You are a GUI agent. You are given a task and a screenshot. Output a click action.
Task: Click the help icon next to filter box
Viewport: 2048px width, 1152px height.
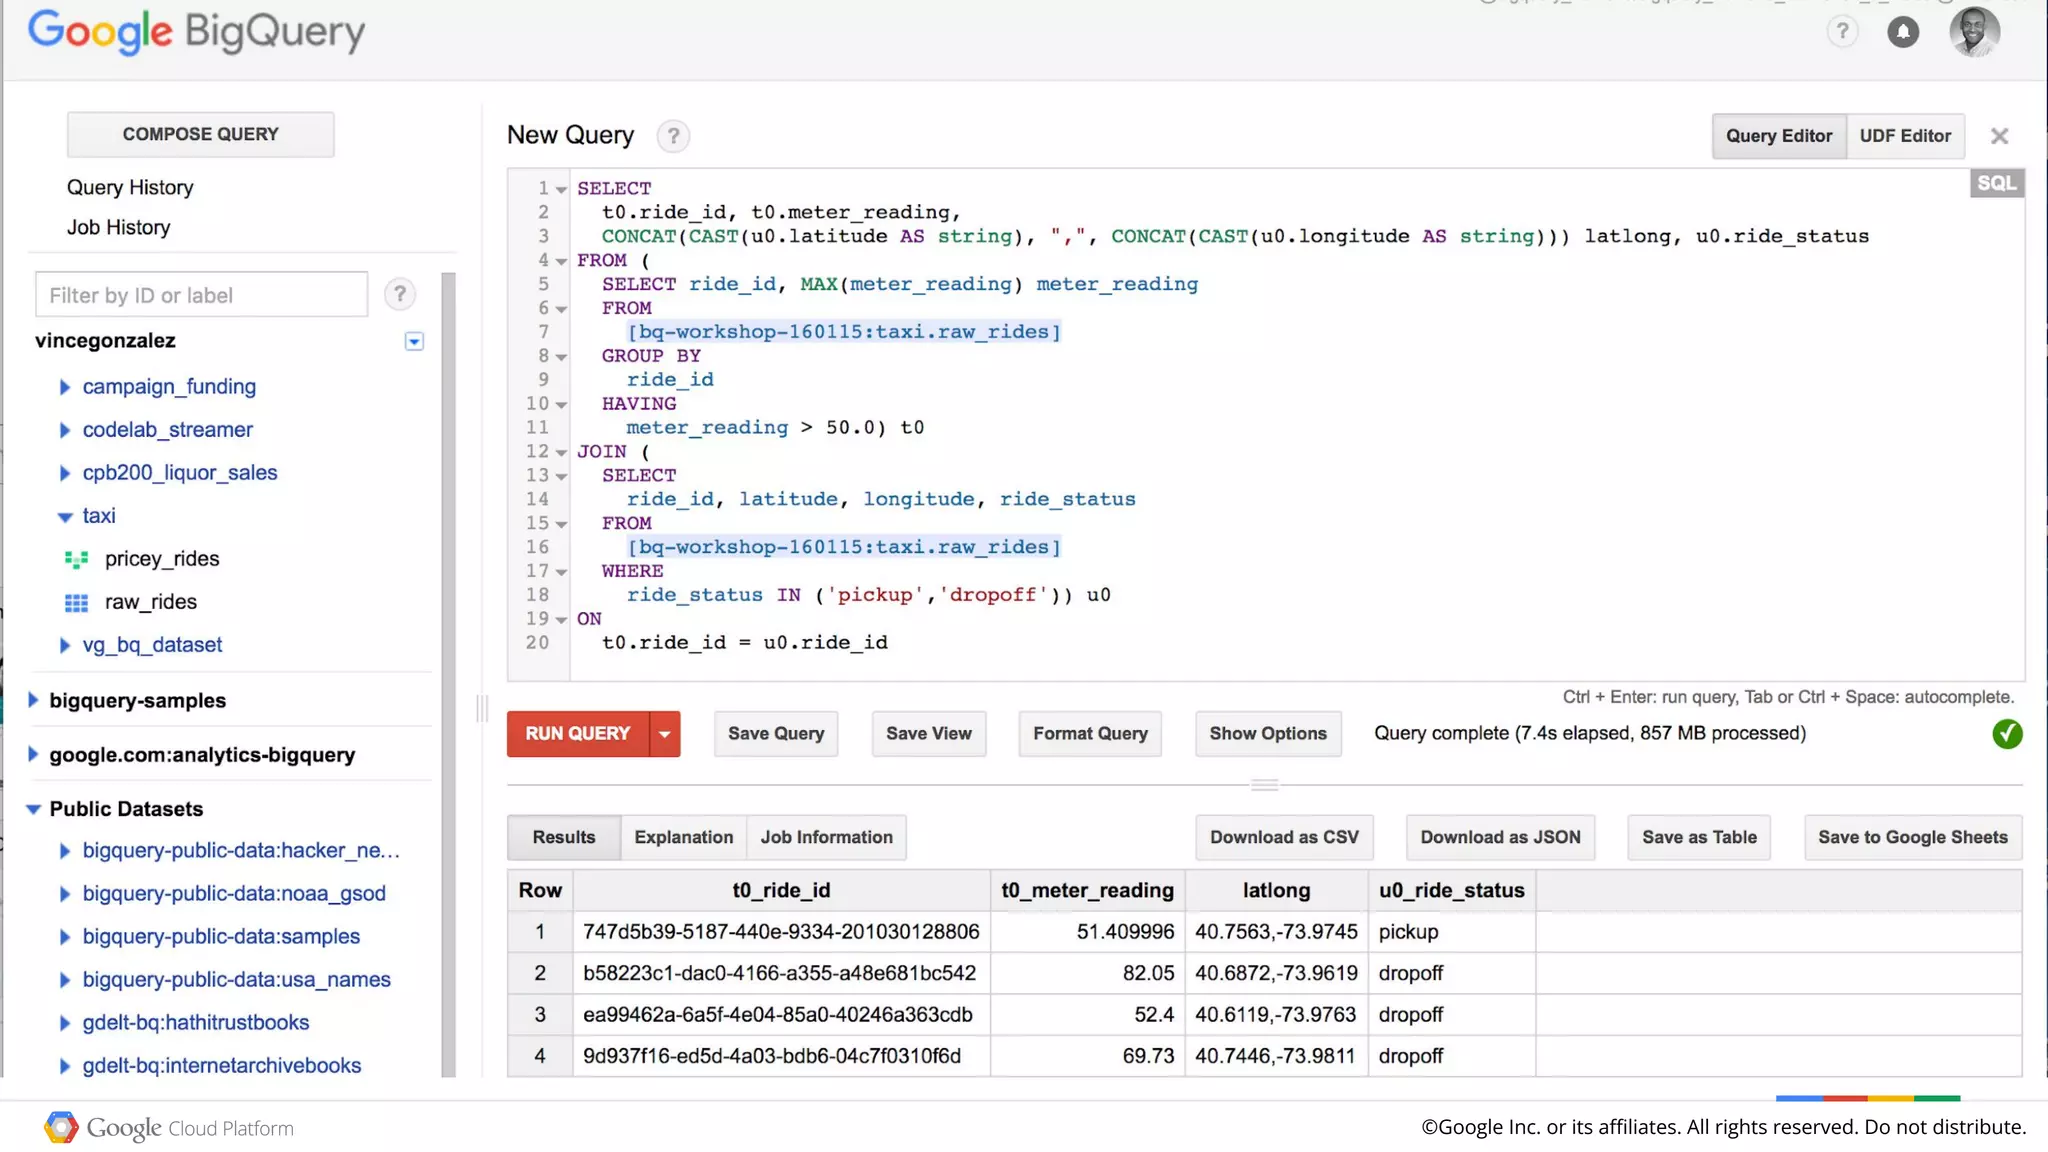click(400, 294)
